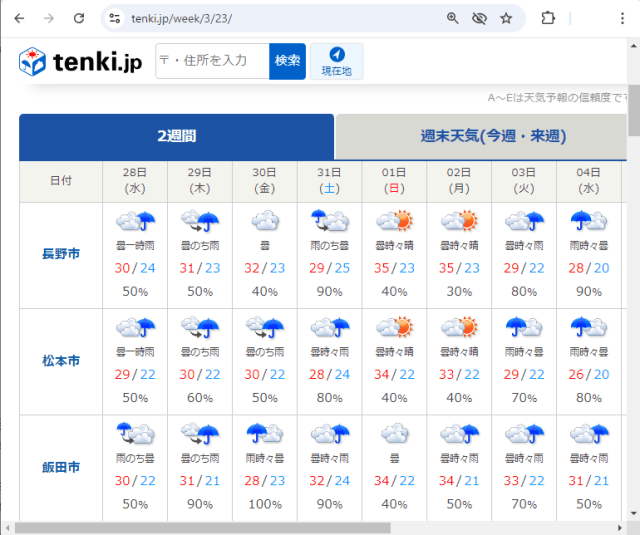Reload the tenki.jp page
The width and height of the screenshot is (640, 535).
click(x=79, y=18)
